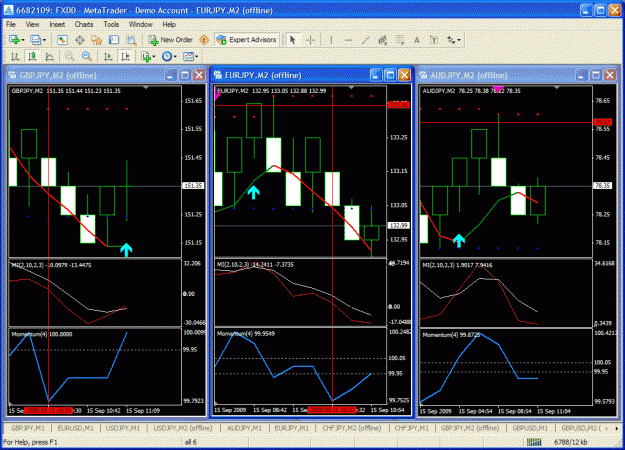Switch to the EURUSD,M1 chart tab
This screenshot has height=450, width=625.
click(x=75, y=428)
